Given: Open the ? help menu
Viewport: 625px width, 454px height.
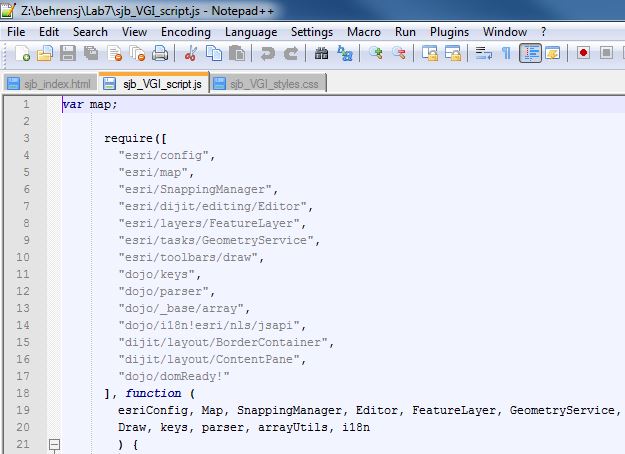Looking at the screenshot, I should 543,32.
